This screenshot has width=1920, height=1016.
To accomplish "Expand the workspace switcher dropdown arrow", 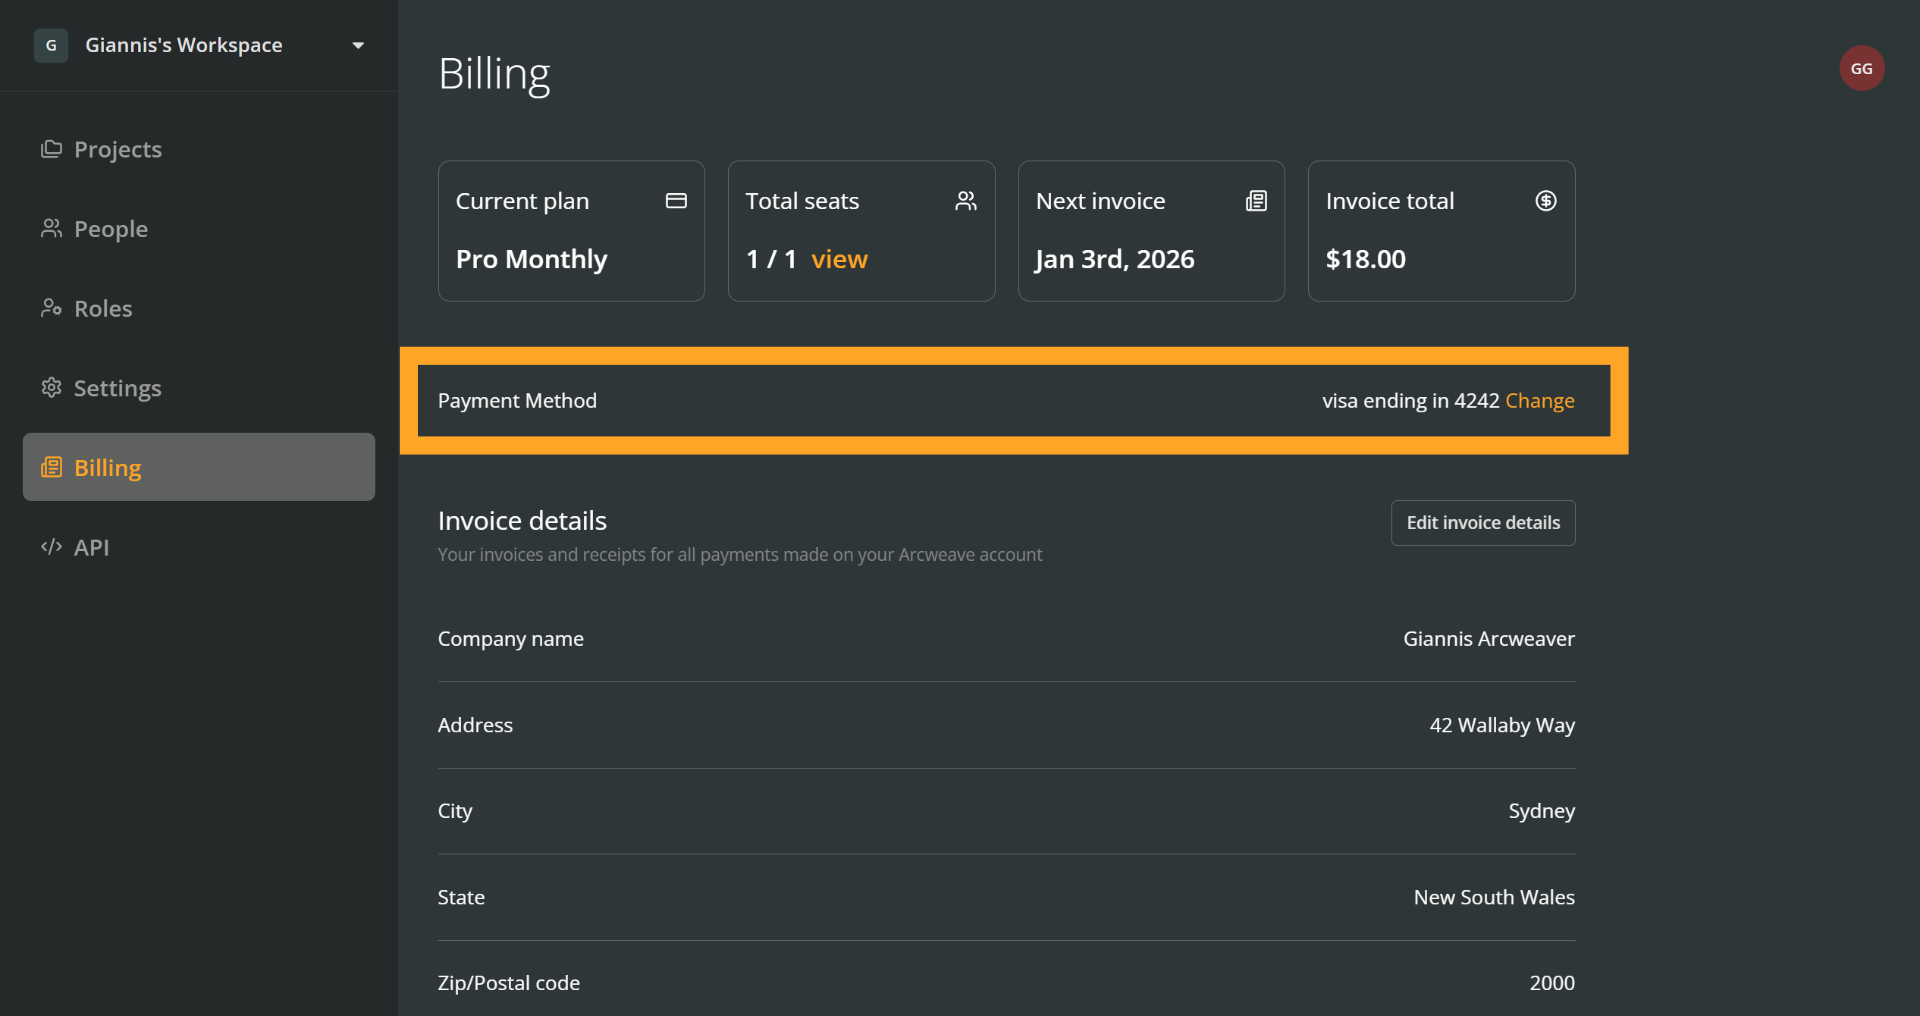I will coord(358,45).
